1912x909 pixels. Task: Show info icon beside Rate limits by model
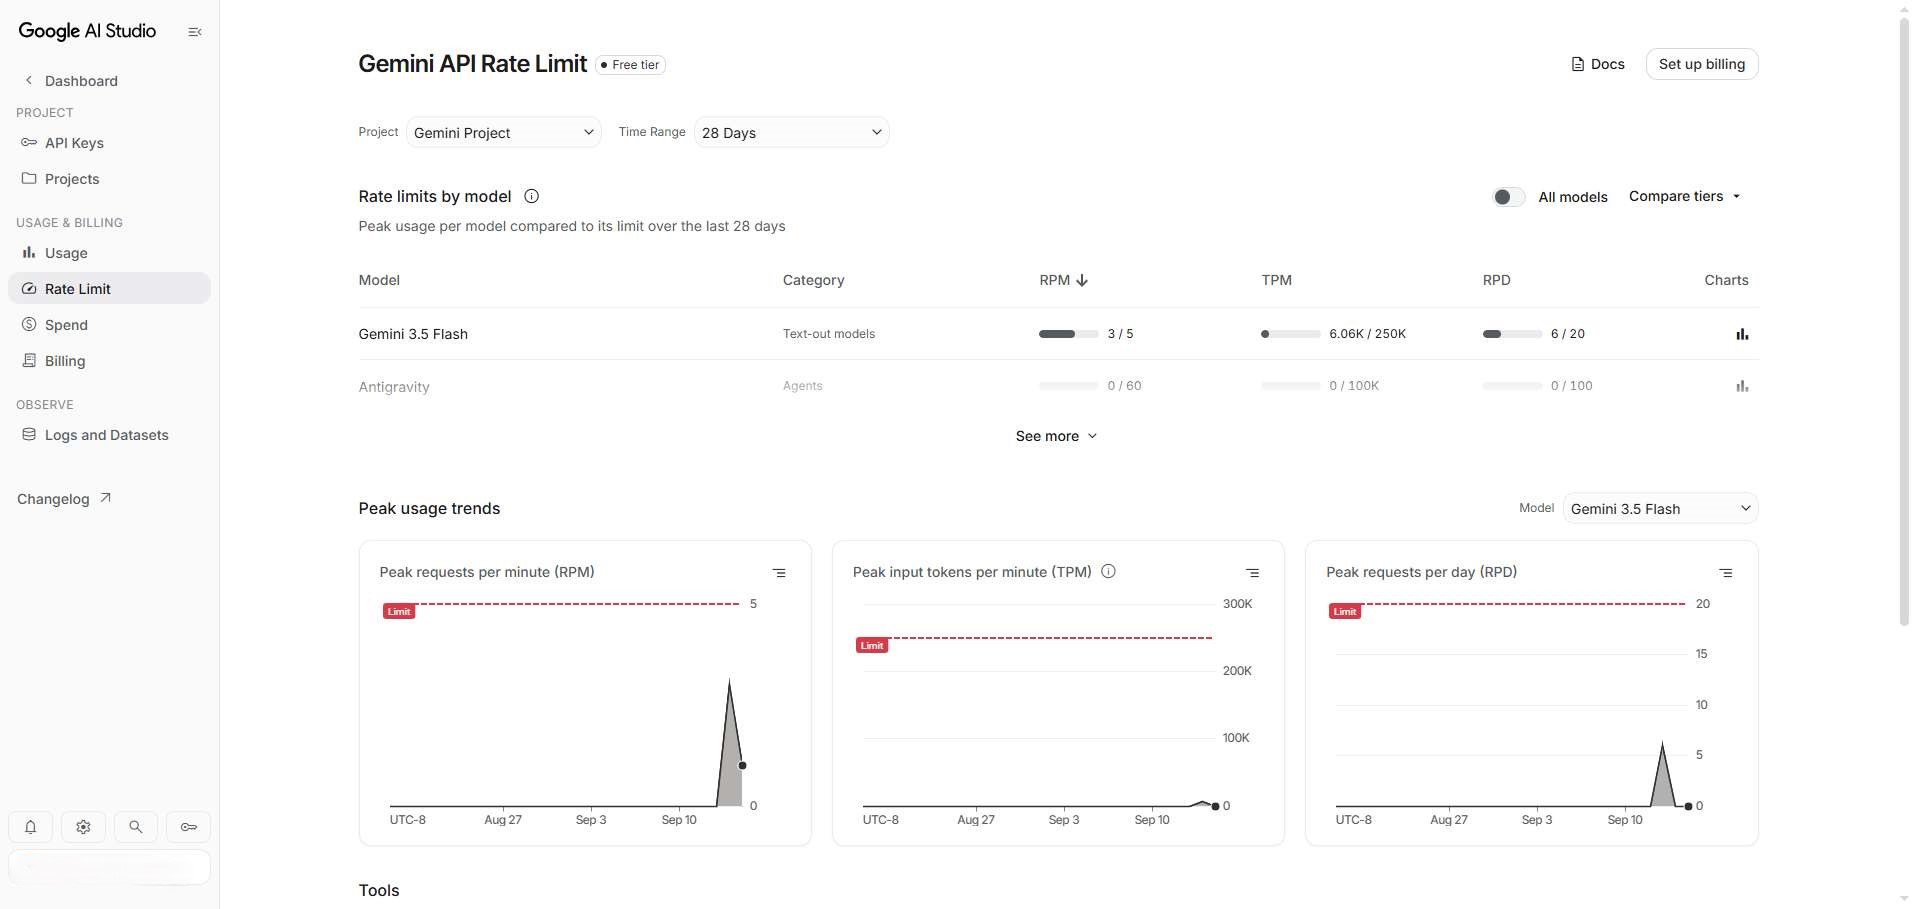pos(532,196)
